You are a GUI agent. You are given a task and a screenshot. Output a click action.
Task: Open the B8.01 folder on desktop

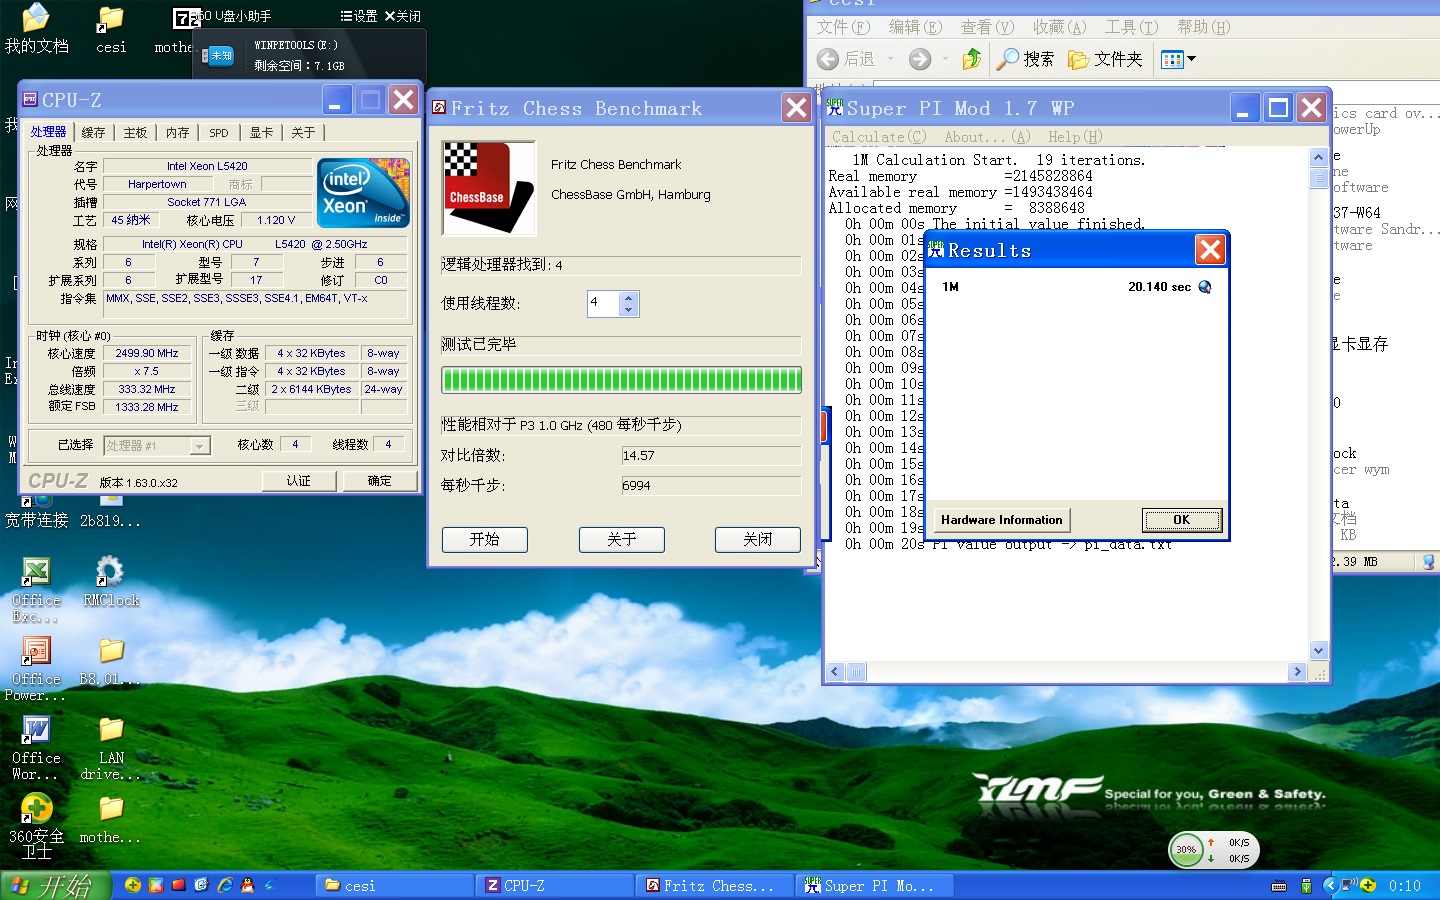(x=111, y=661)
